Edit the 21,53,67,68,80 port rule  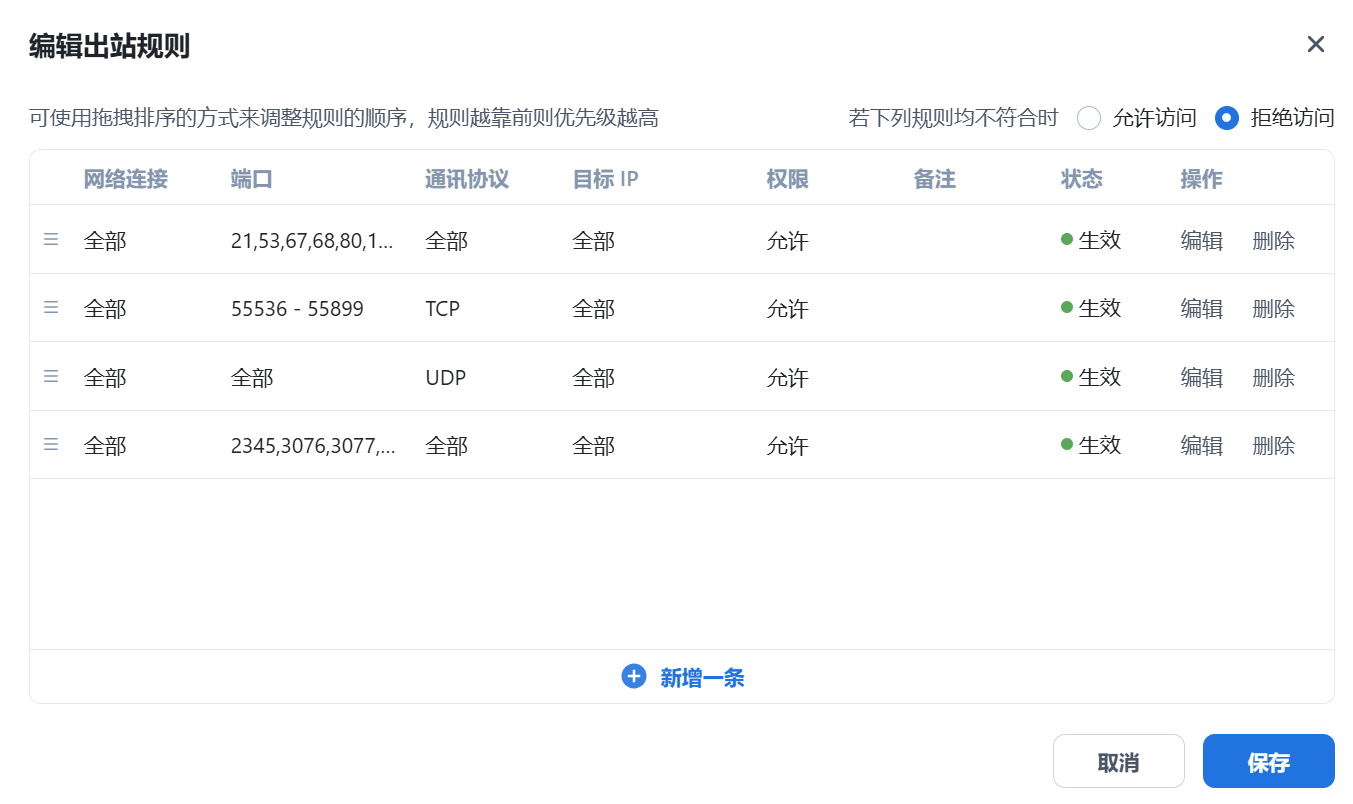click(1202, 240)
